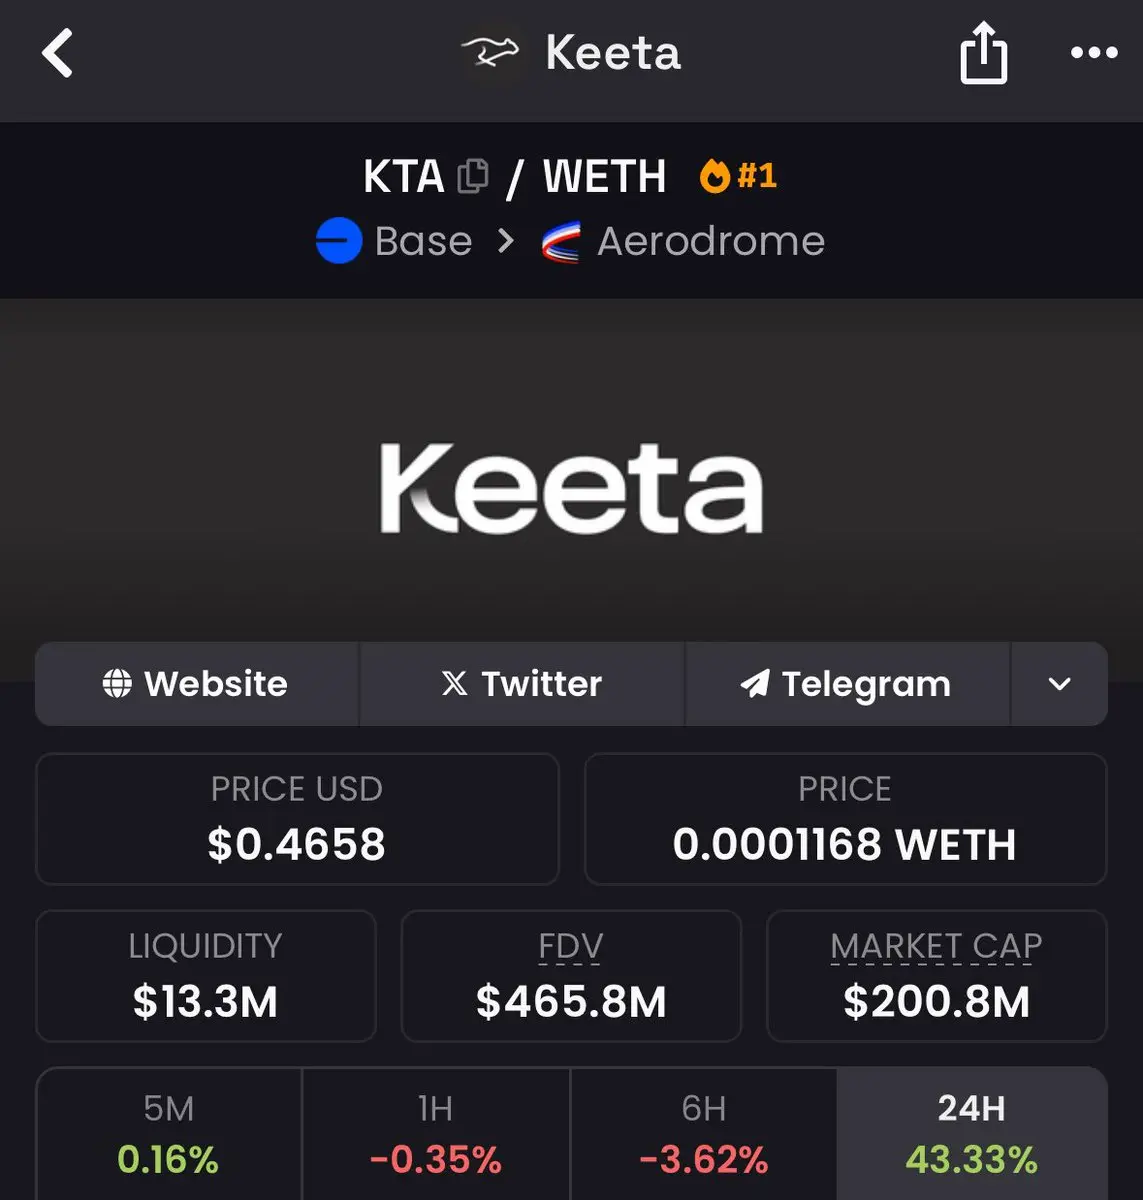Image resolution: width=1143 pixels, height=1200 pixels.
Task: Open the three-dots more menu
Action: point(1094,53)
